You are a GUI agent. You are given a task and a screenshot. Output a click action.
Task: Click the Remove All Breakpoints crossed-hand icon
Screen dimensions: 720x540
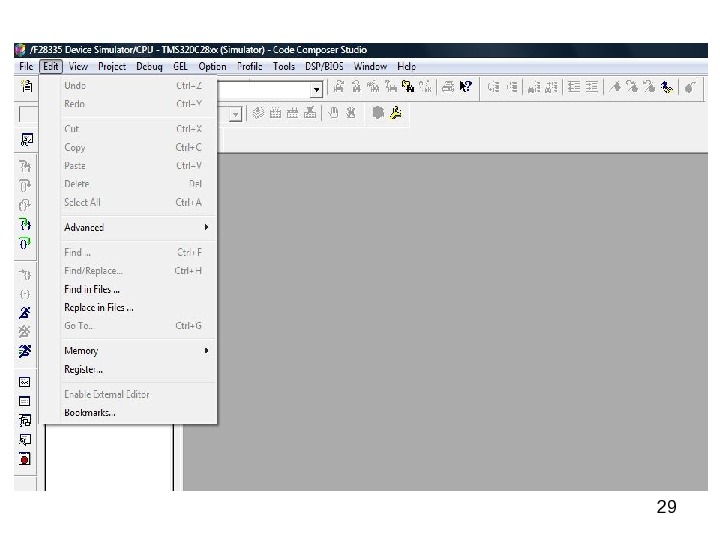click(x=351, y=112)
